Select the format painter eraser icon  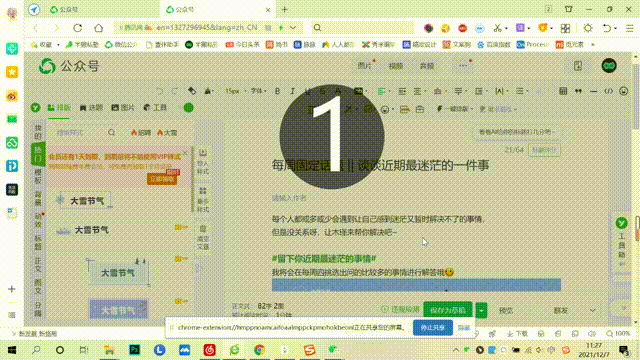(x=192, y=91)
